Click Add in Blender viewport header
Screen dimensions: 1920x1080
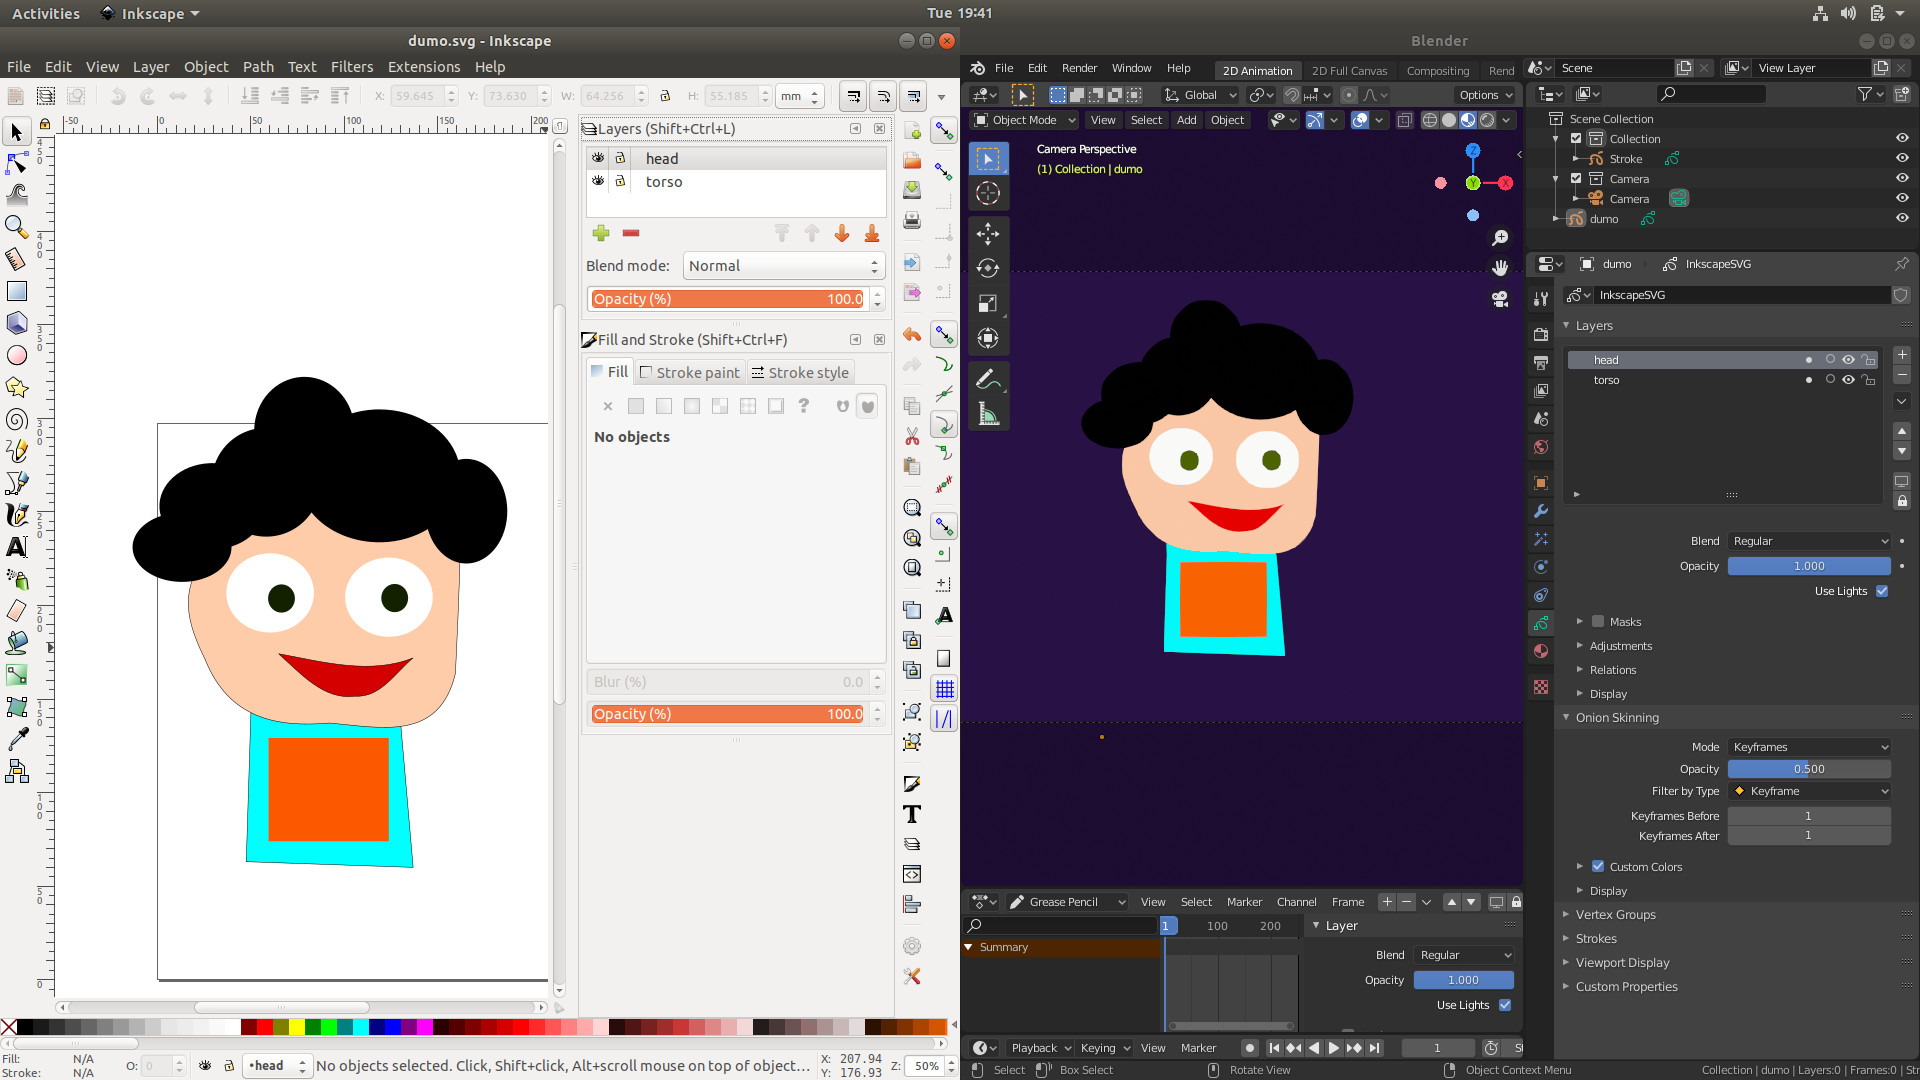pyautogui.click(x=1186, y=120)
